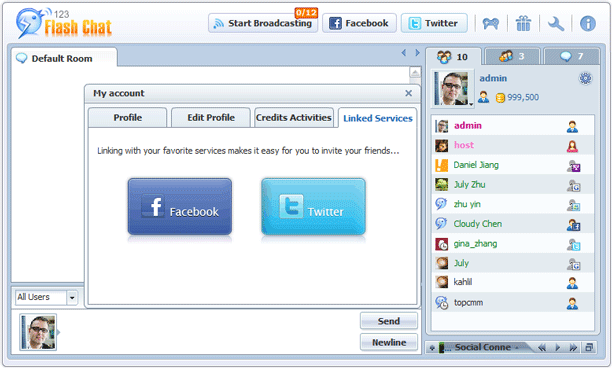Select kahlil in the user list
Screen dimensions: 612x368
[513, 282]
